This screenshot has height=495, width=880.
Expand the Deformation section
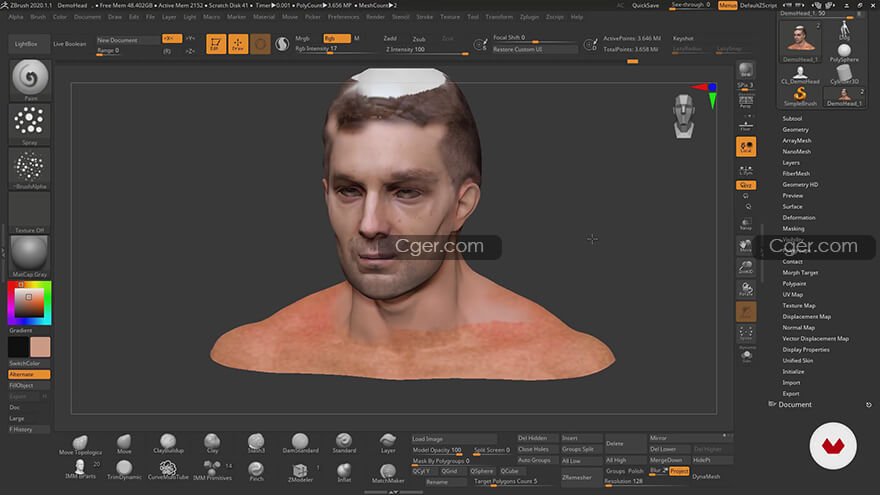pos(799,218)
